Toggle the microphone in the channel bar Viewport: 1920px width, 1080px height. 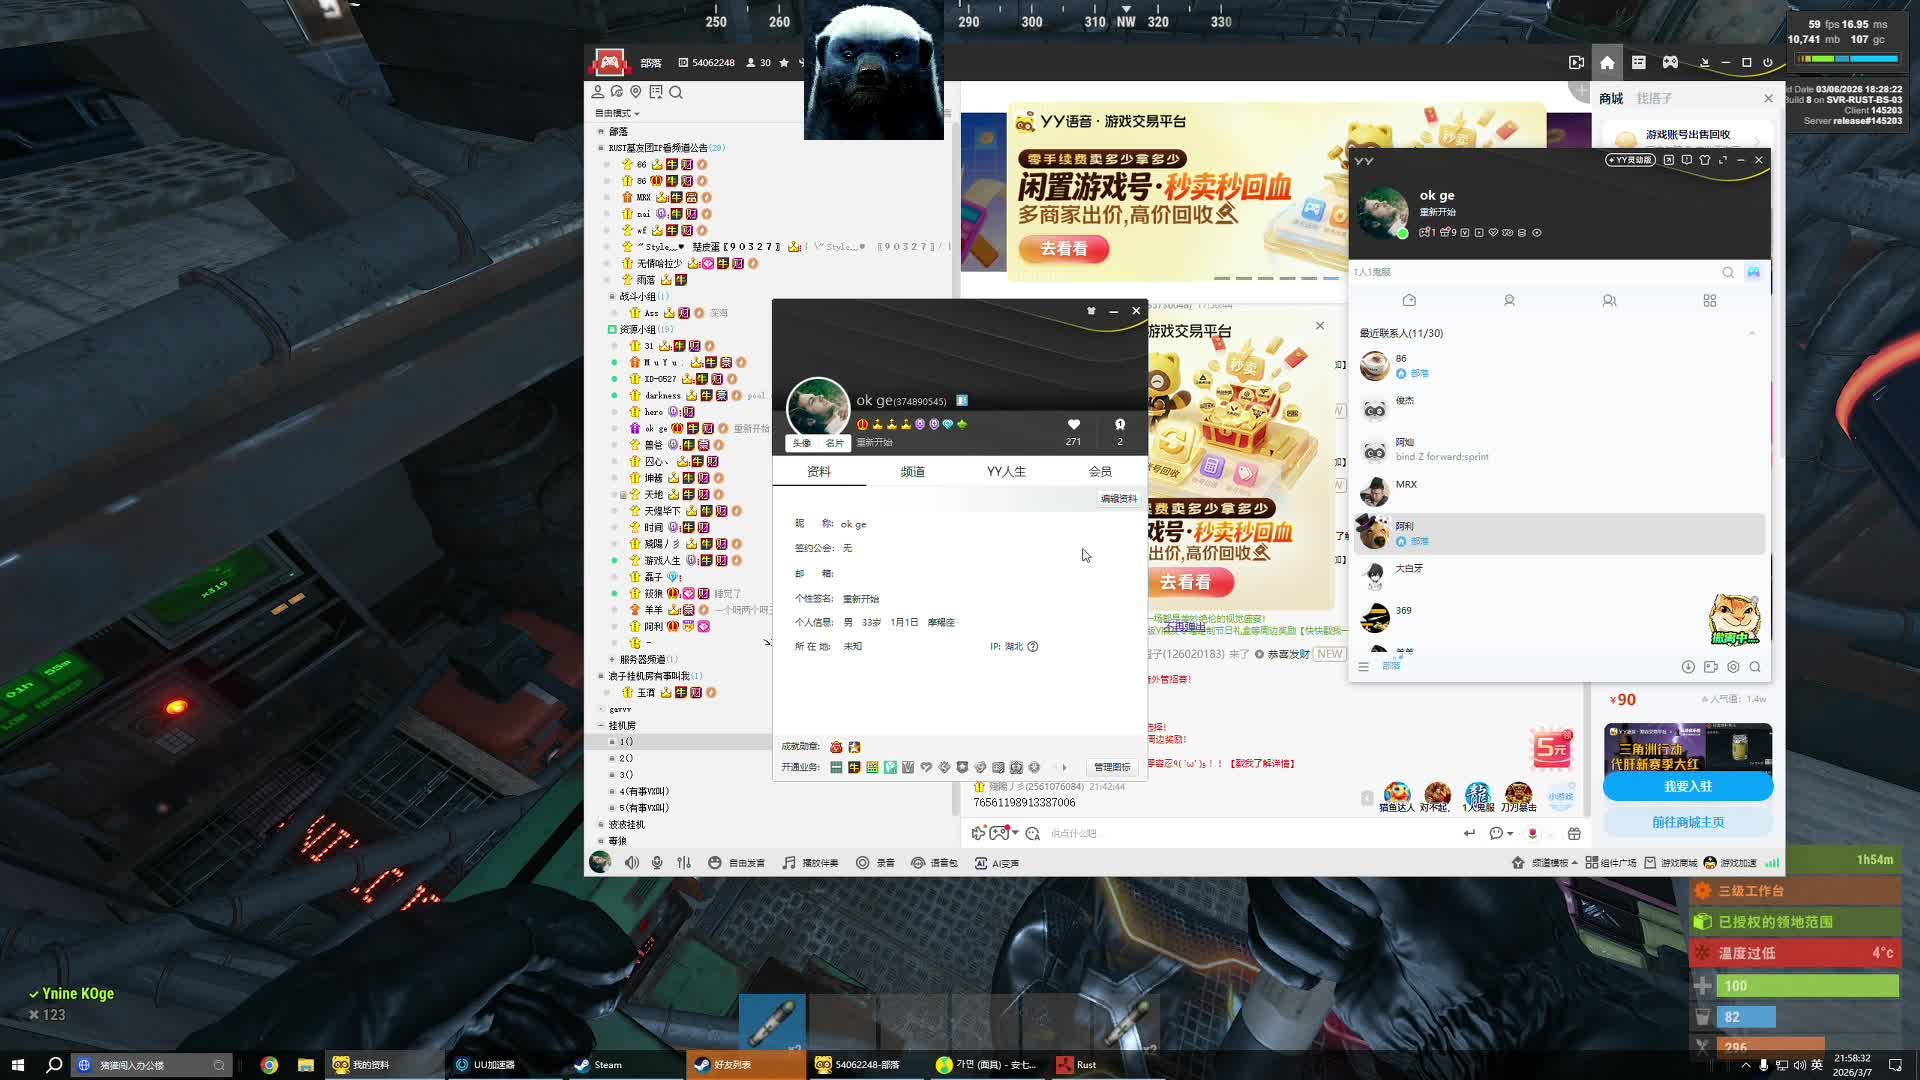pos(657,863)
